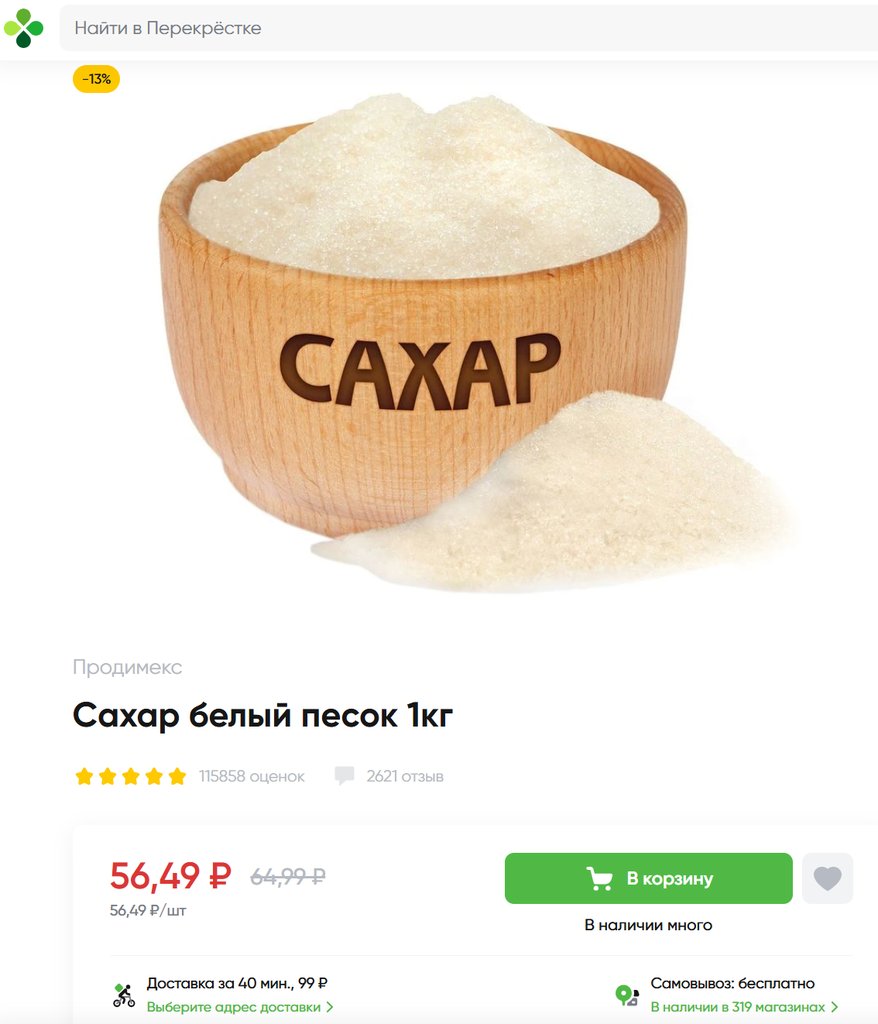Image resolution: width=878 pixels, height=1024 pixels.
Task: Expand the 'В наличии в 319 магазинах' chevron
Action: coord(834,1007)
